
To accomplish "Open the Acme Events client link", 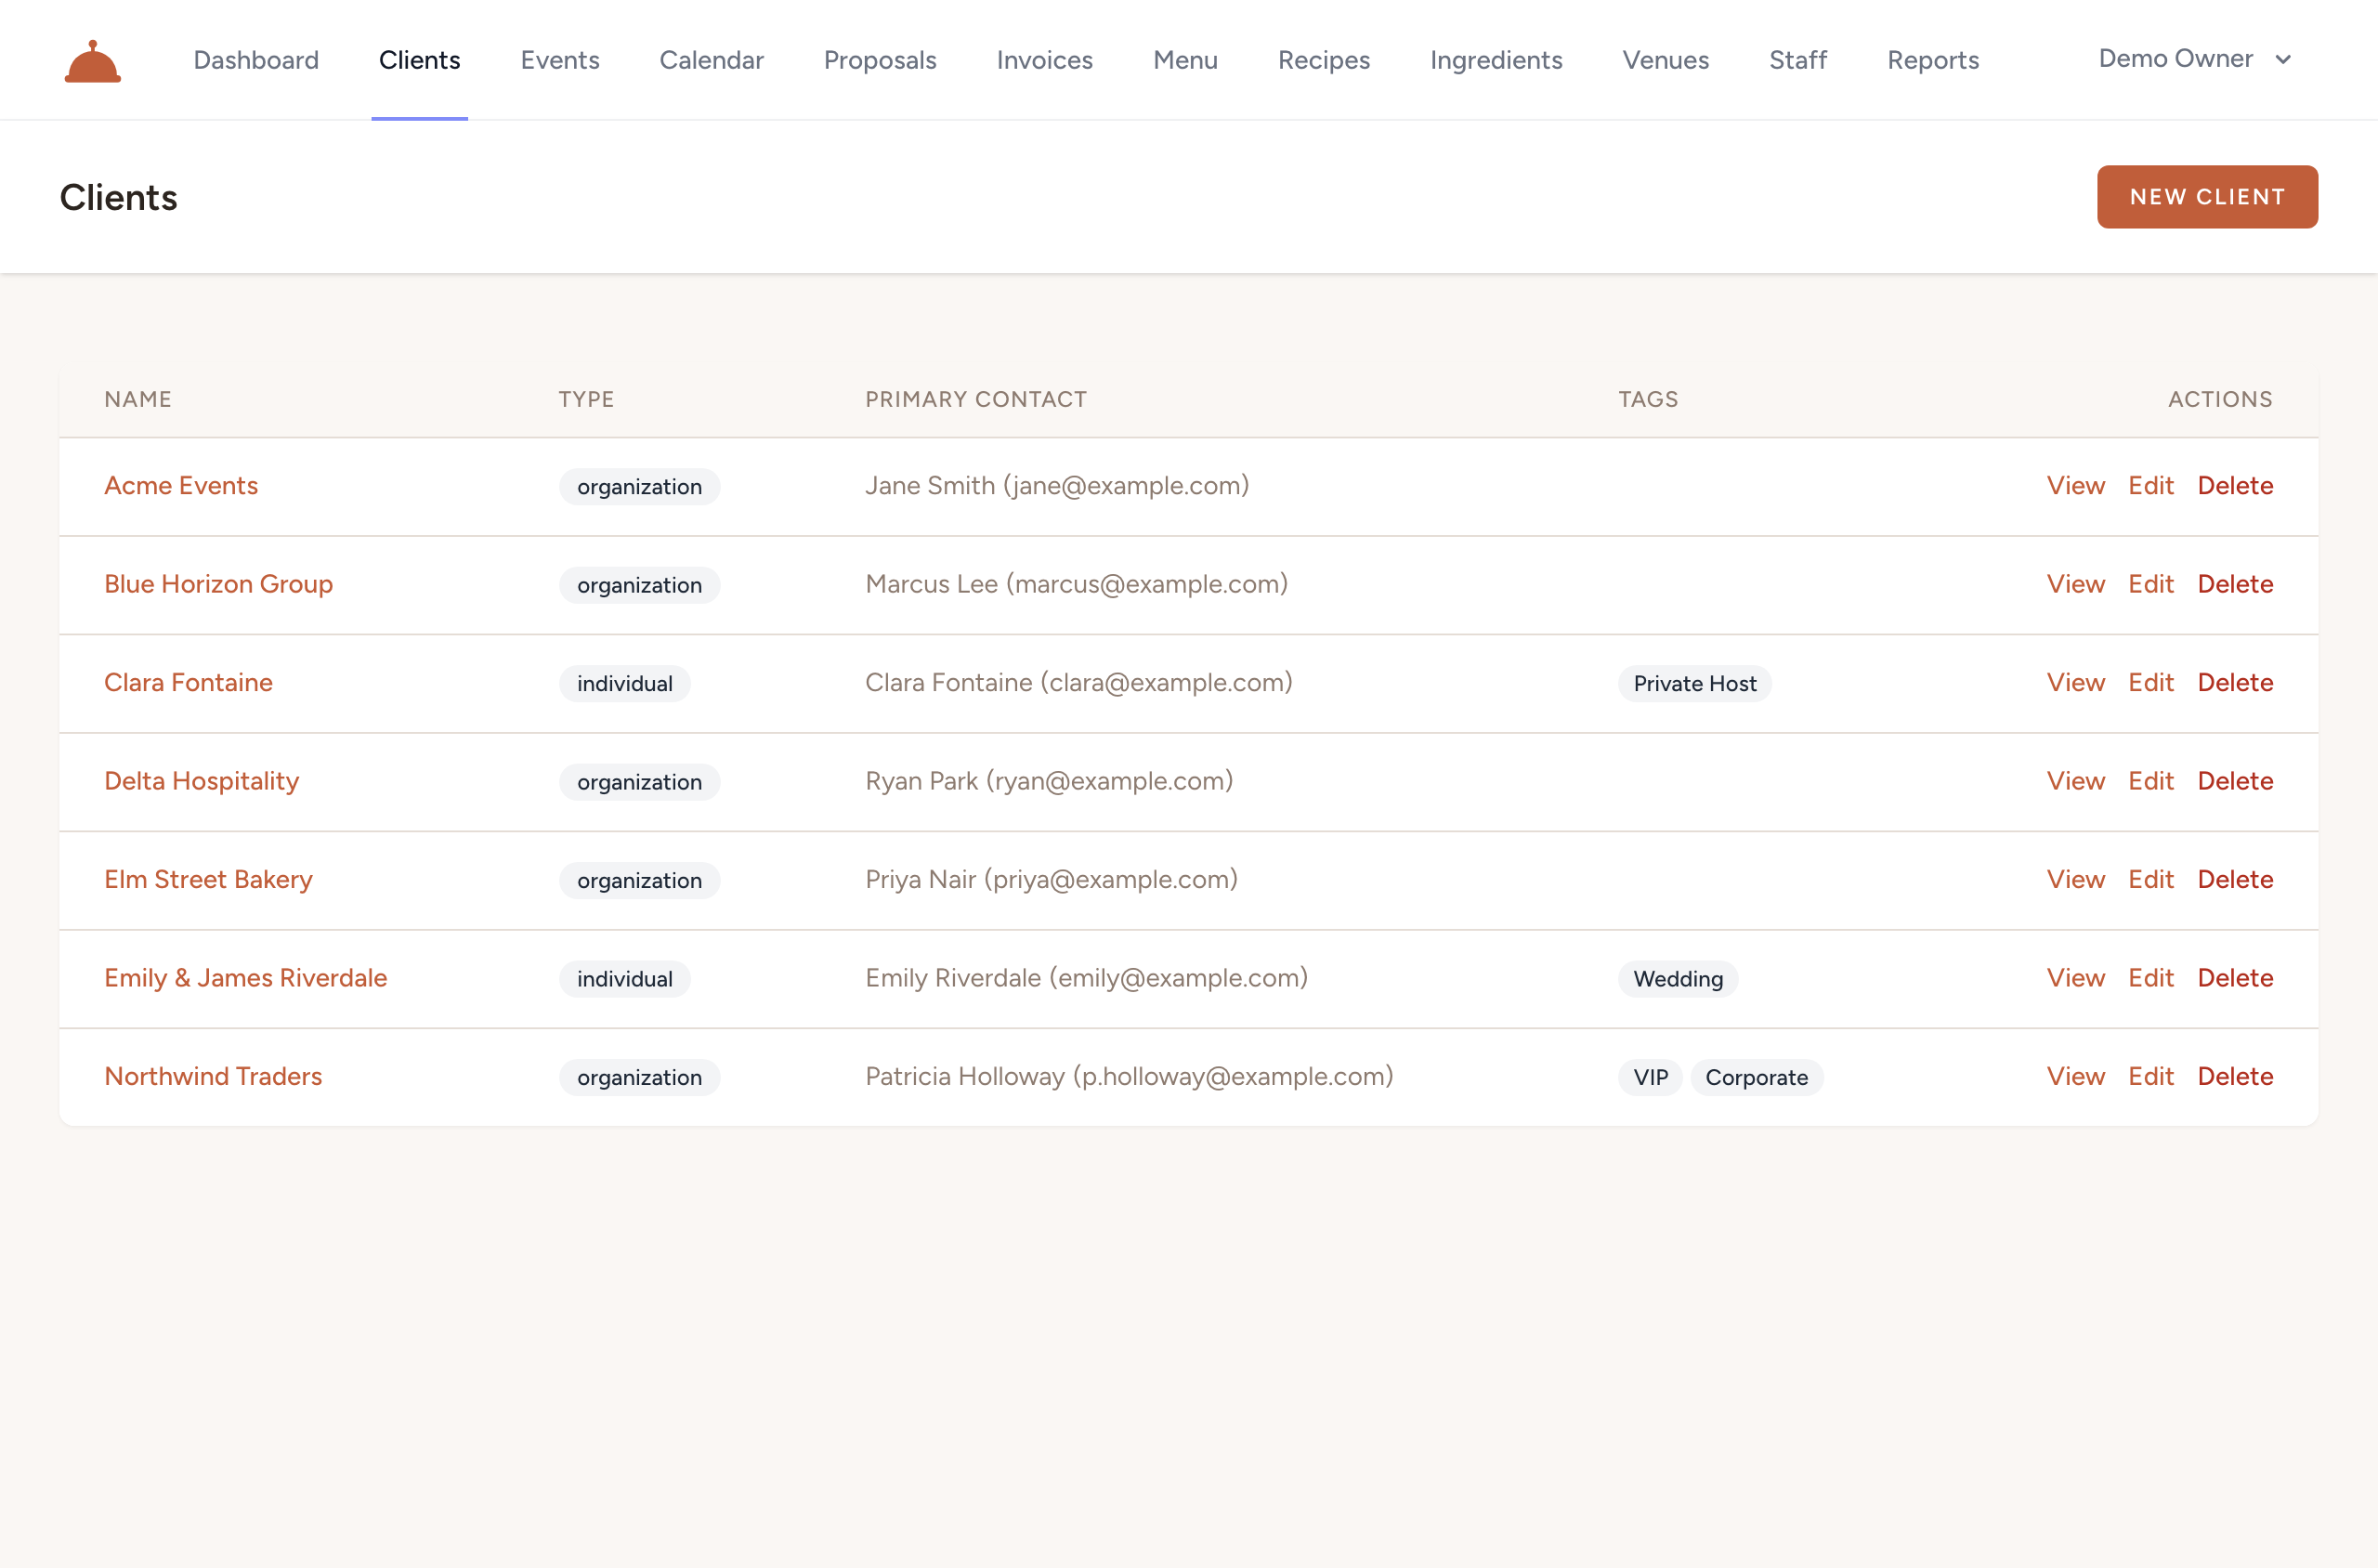I will coord(181,486).
